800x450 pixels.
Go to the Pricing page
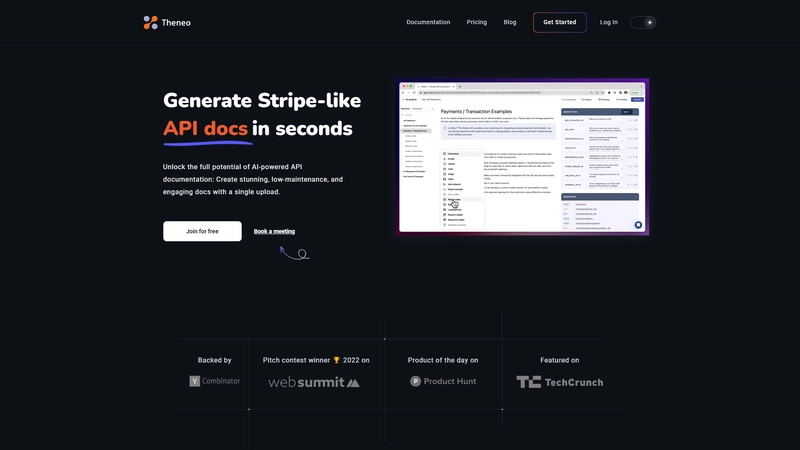click(477, 22)
